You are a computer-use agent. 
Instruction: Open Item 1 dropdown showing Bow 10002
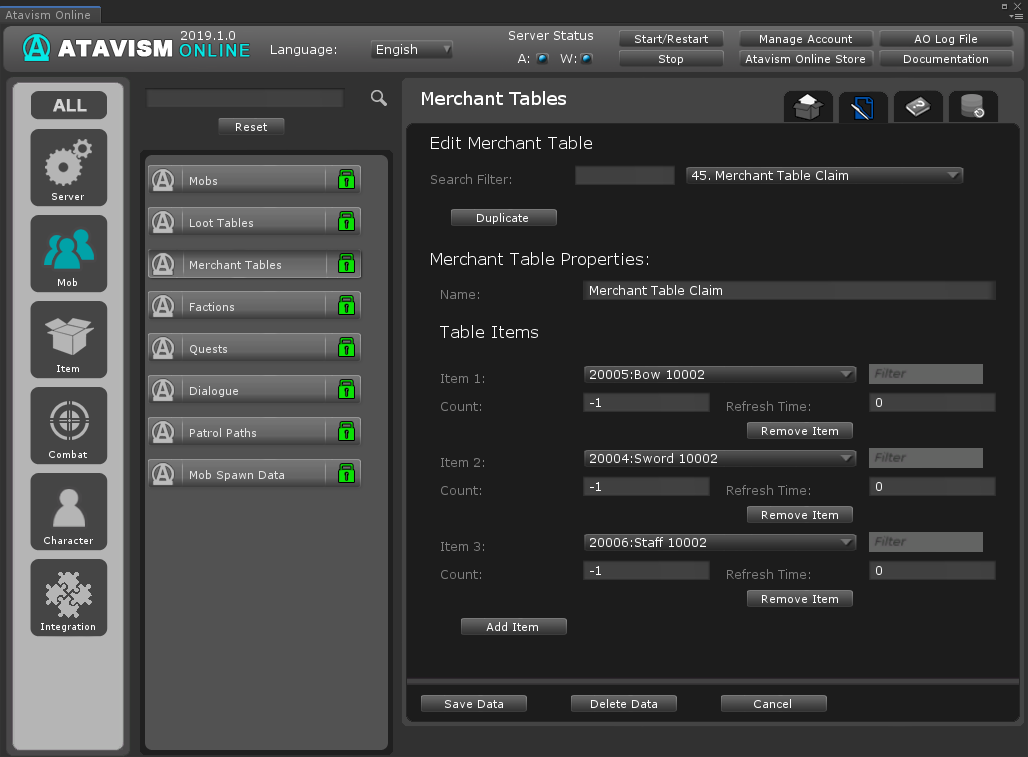coord(720,375)
